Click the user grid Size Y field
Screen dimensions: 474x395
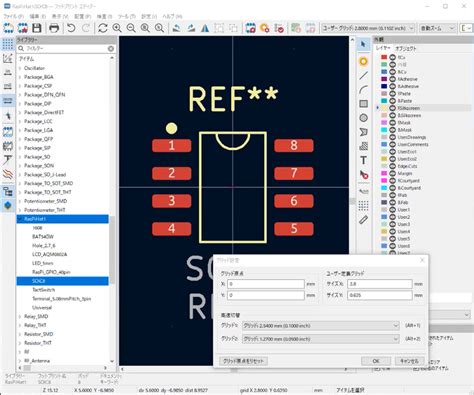[379, 295]
